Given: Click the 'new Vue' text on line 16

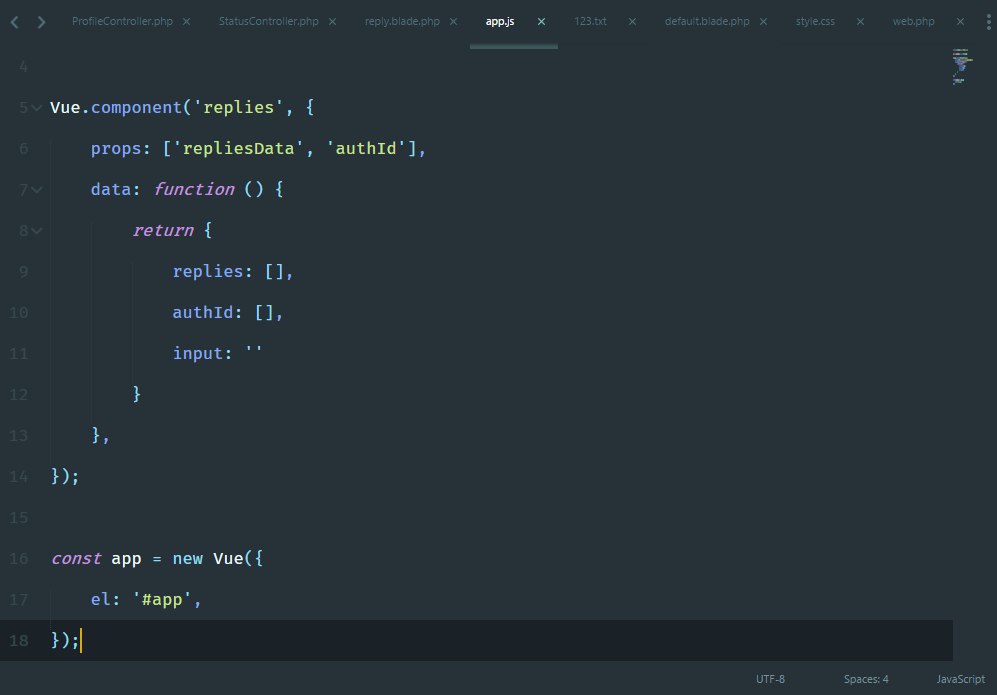Looking at the screenshot, I should coord(208,558).
